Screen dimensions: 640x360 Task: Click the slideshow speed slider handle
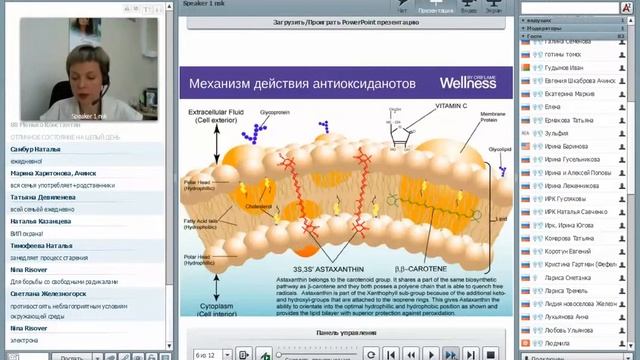[x=279, y=355]
